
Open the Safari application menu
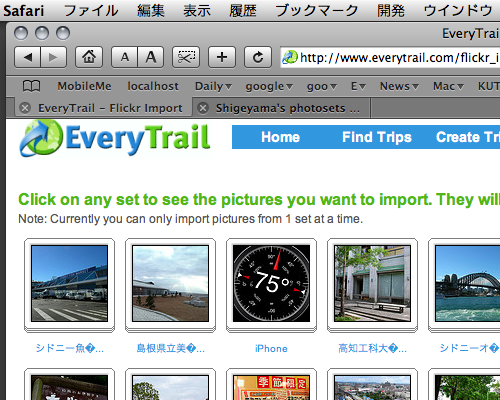(23, 11)
